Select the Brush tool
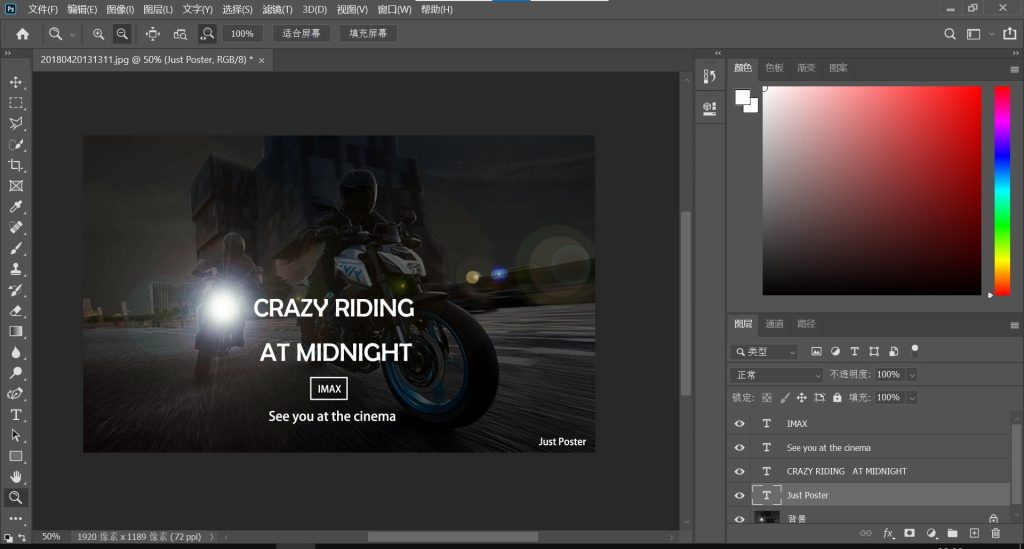This screenshot has height=549, width=1024. (x=16, y=248)
